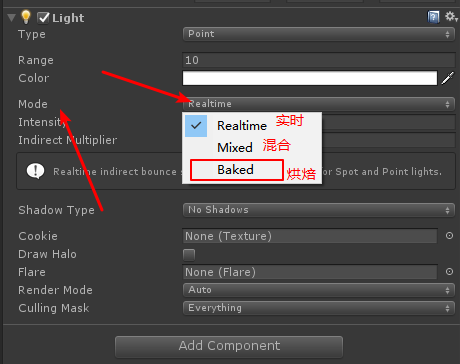The image size is (460, 364).
Task: Click the light bulb icon of Light component
Action: click(26, 17)
